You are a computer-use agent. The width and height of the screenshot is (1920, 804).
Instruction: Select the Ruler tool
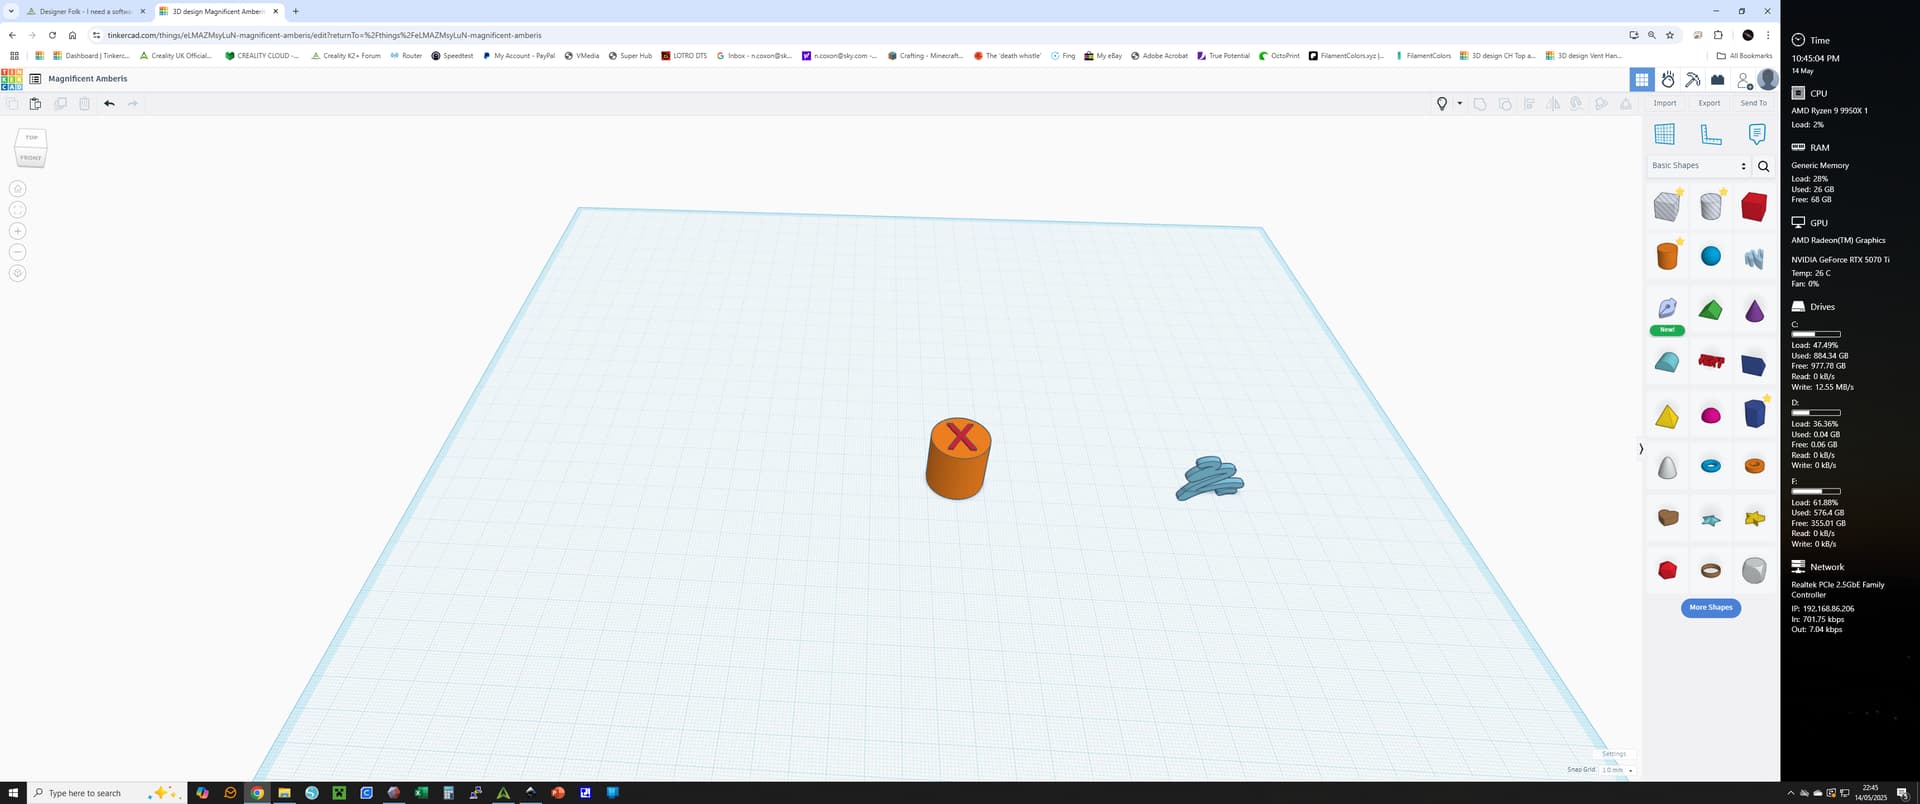pos(1711,134)
